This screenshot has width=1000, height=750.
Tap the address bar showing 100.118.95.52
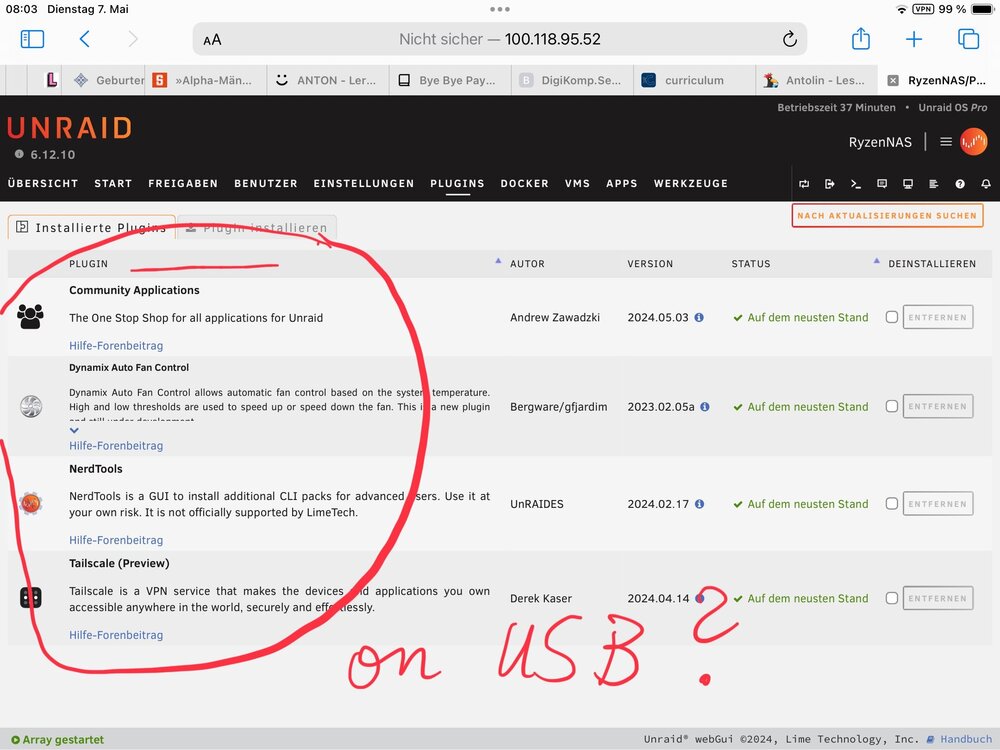(x=499, y=39)
